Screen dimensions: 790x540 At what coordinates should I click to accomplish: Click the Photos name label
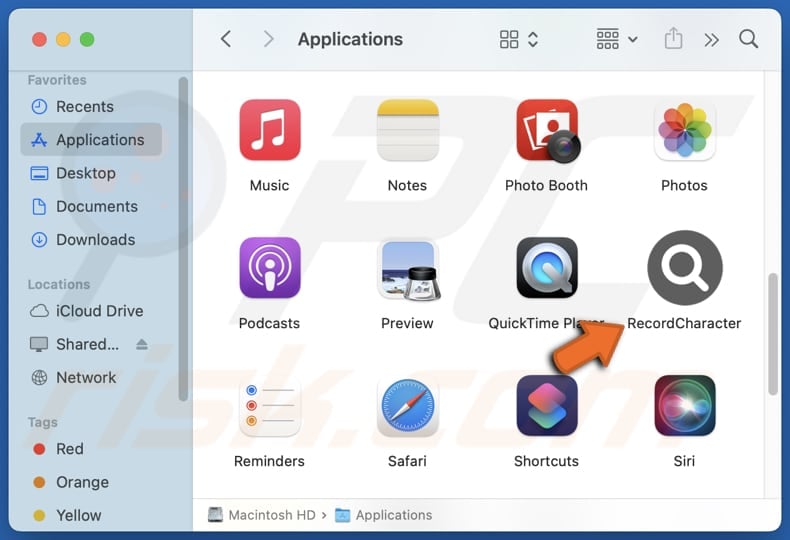(x=684, y=185)
